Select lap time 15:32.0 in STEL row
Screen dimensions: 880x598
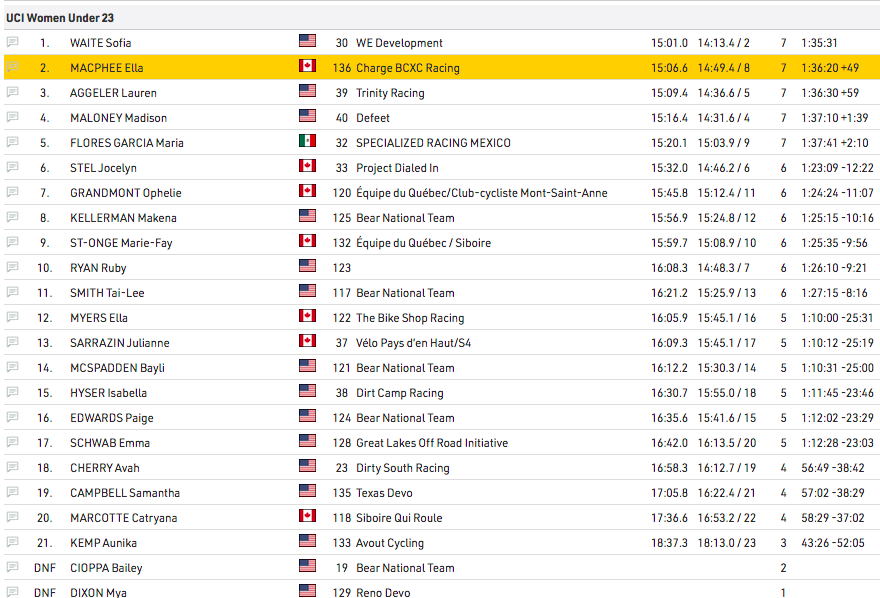(669, 168)
